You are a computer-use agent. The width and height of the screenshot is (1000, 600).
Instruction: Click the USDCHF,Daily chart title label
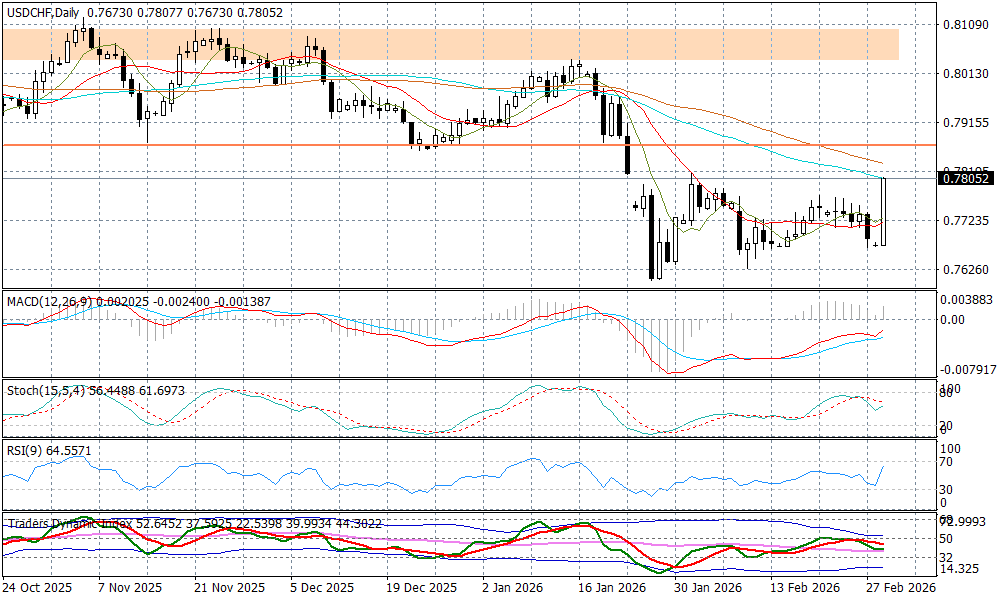tap(42, 12)
